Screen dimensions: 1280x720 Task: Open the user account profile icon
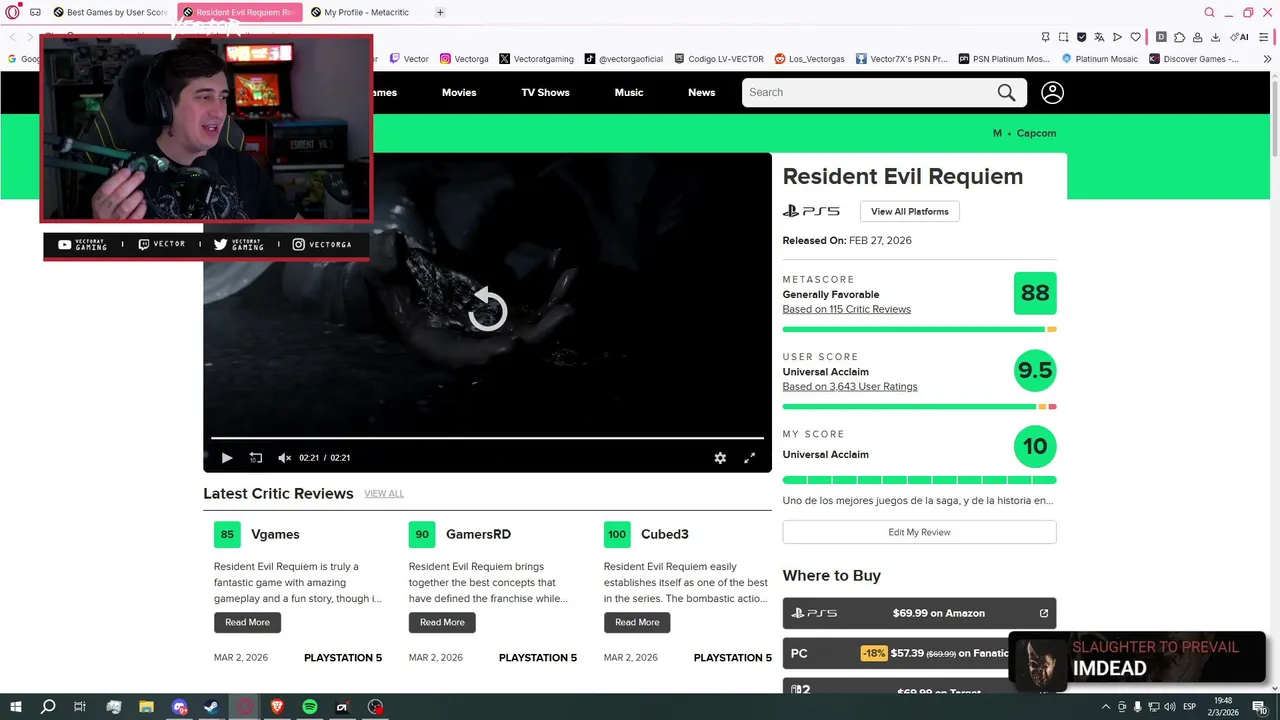[1052, 93]
